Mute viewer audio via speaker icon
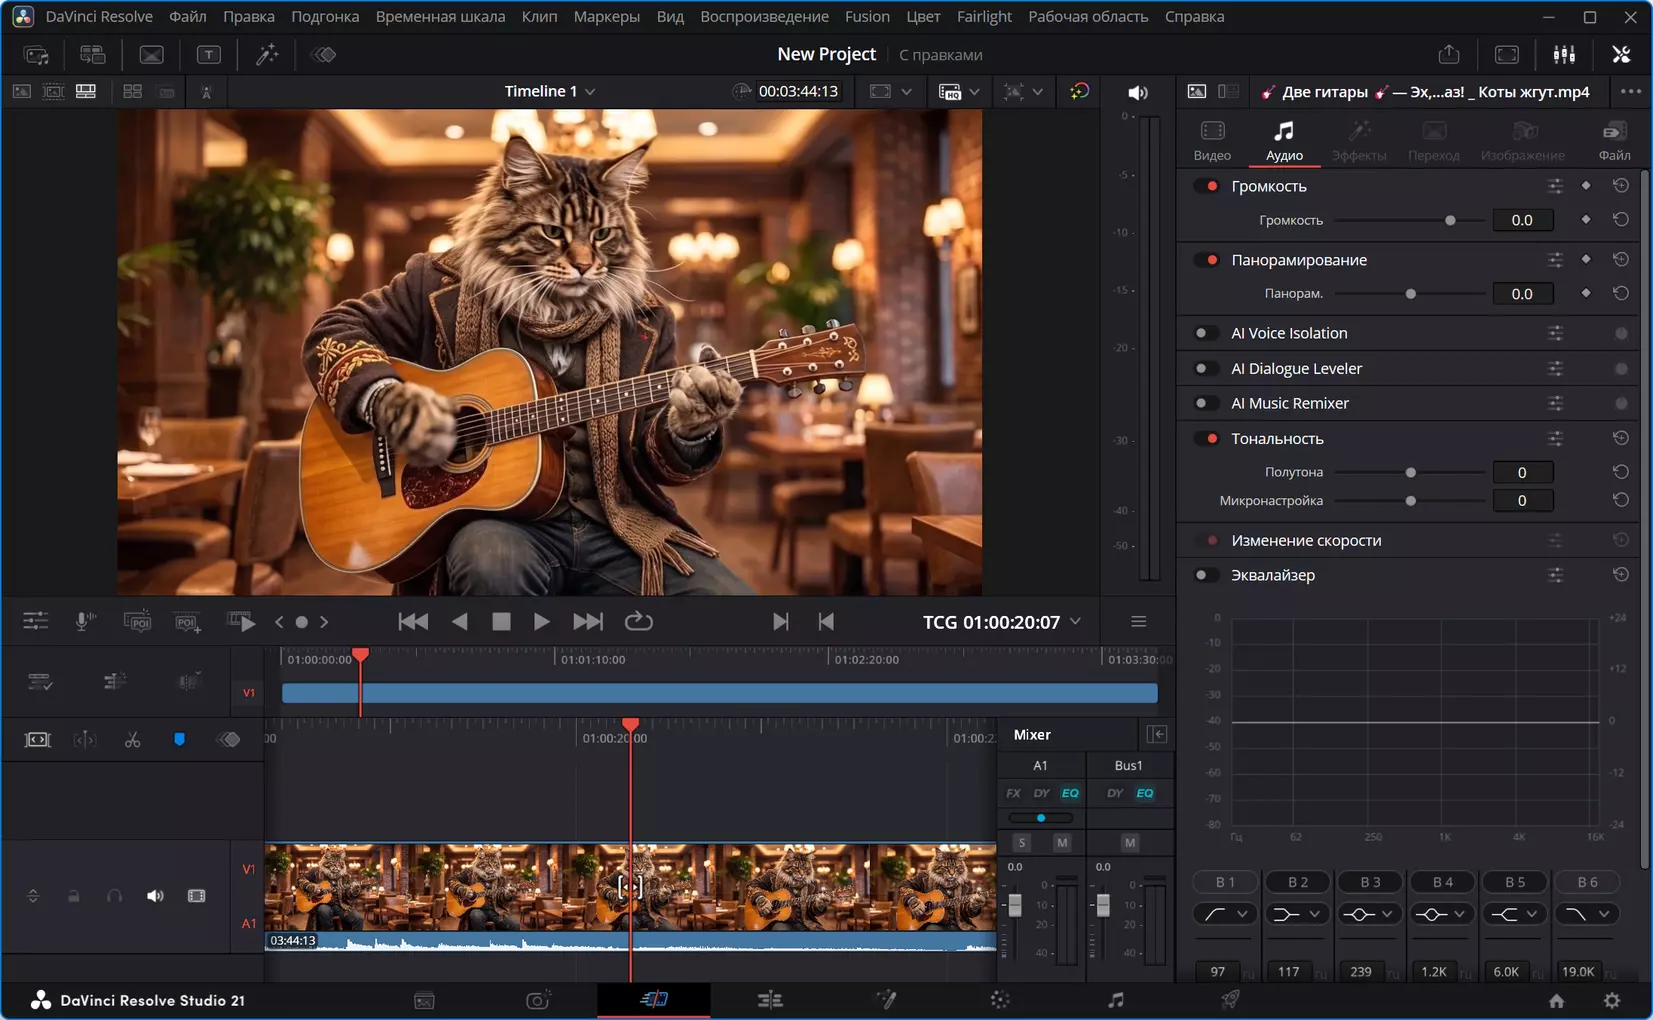Viewport: 1653px width, 1020px height. 1138,92
